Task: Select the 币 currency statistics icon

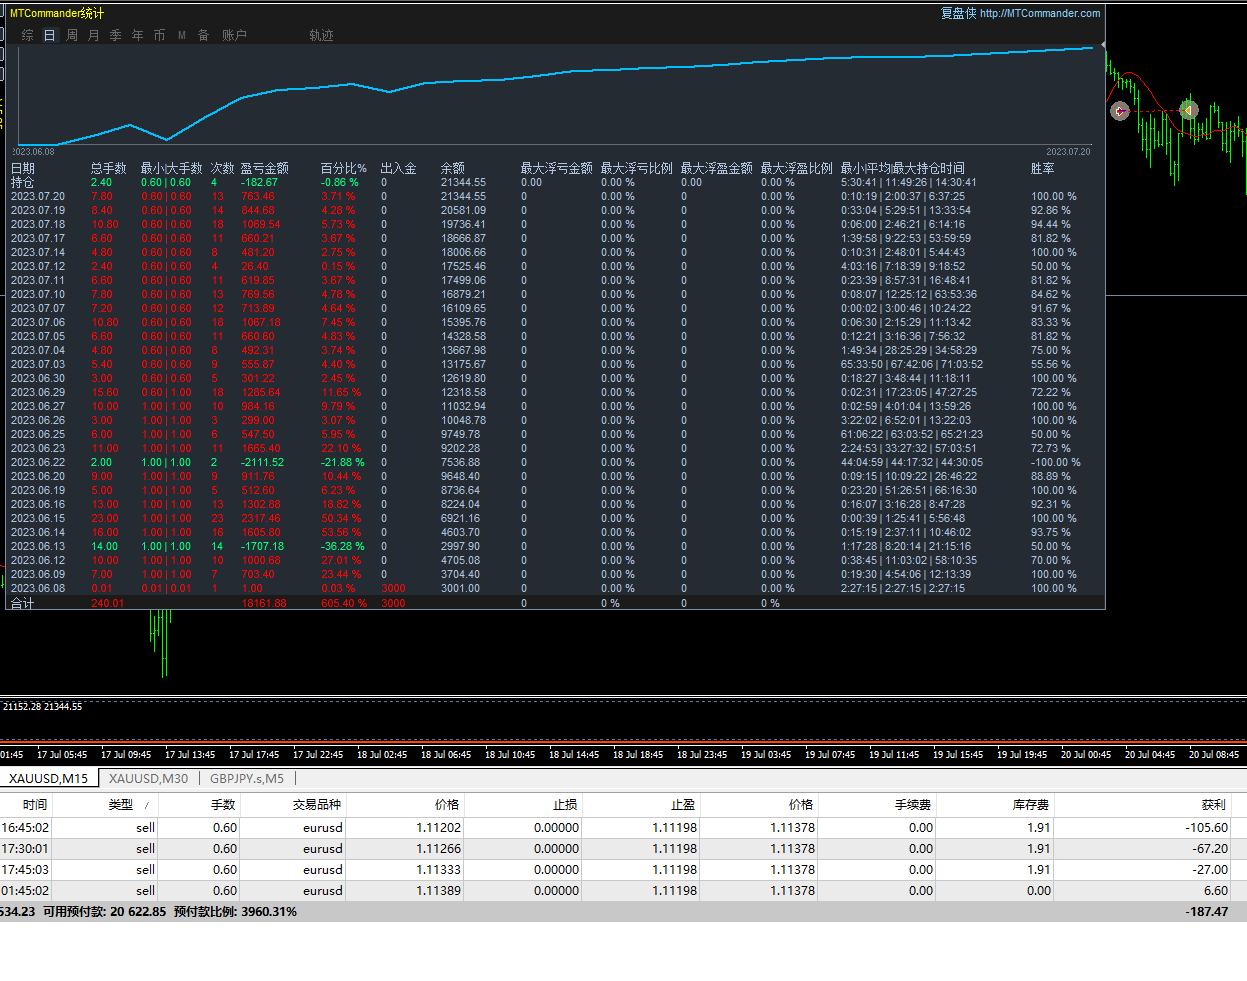Action: click(160, 35)
